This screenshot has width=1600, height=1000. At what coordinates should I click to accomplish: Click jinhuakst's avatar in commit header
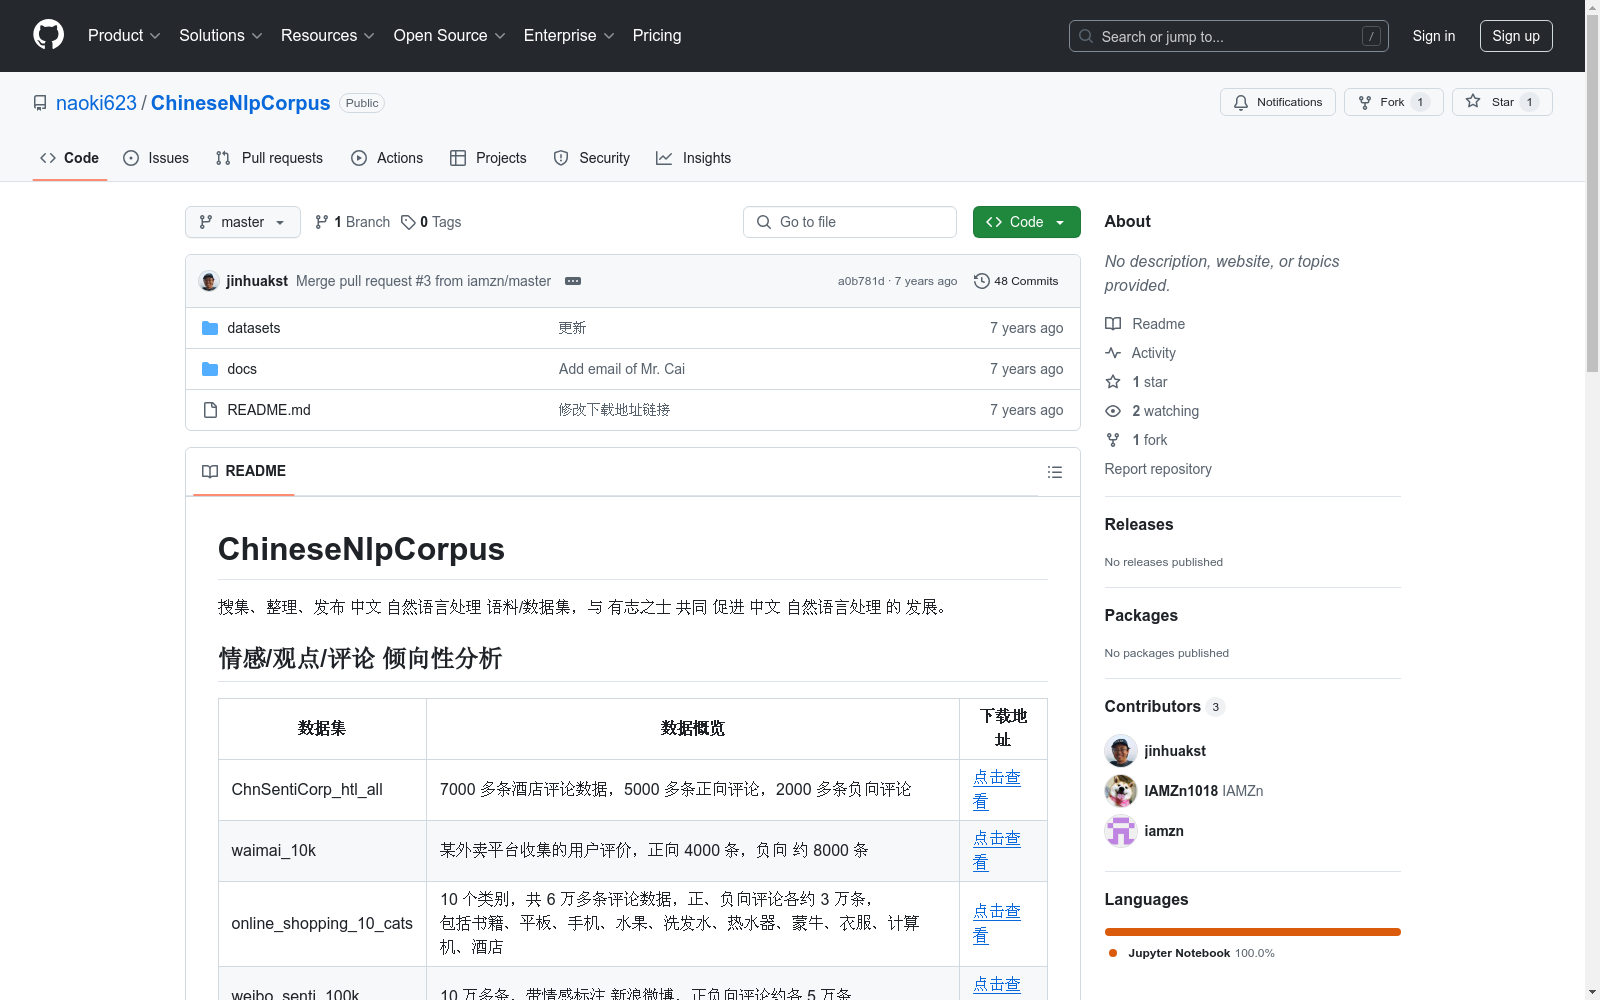pyautogui.click(x=209, y=281)
